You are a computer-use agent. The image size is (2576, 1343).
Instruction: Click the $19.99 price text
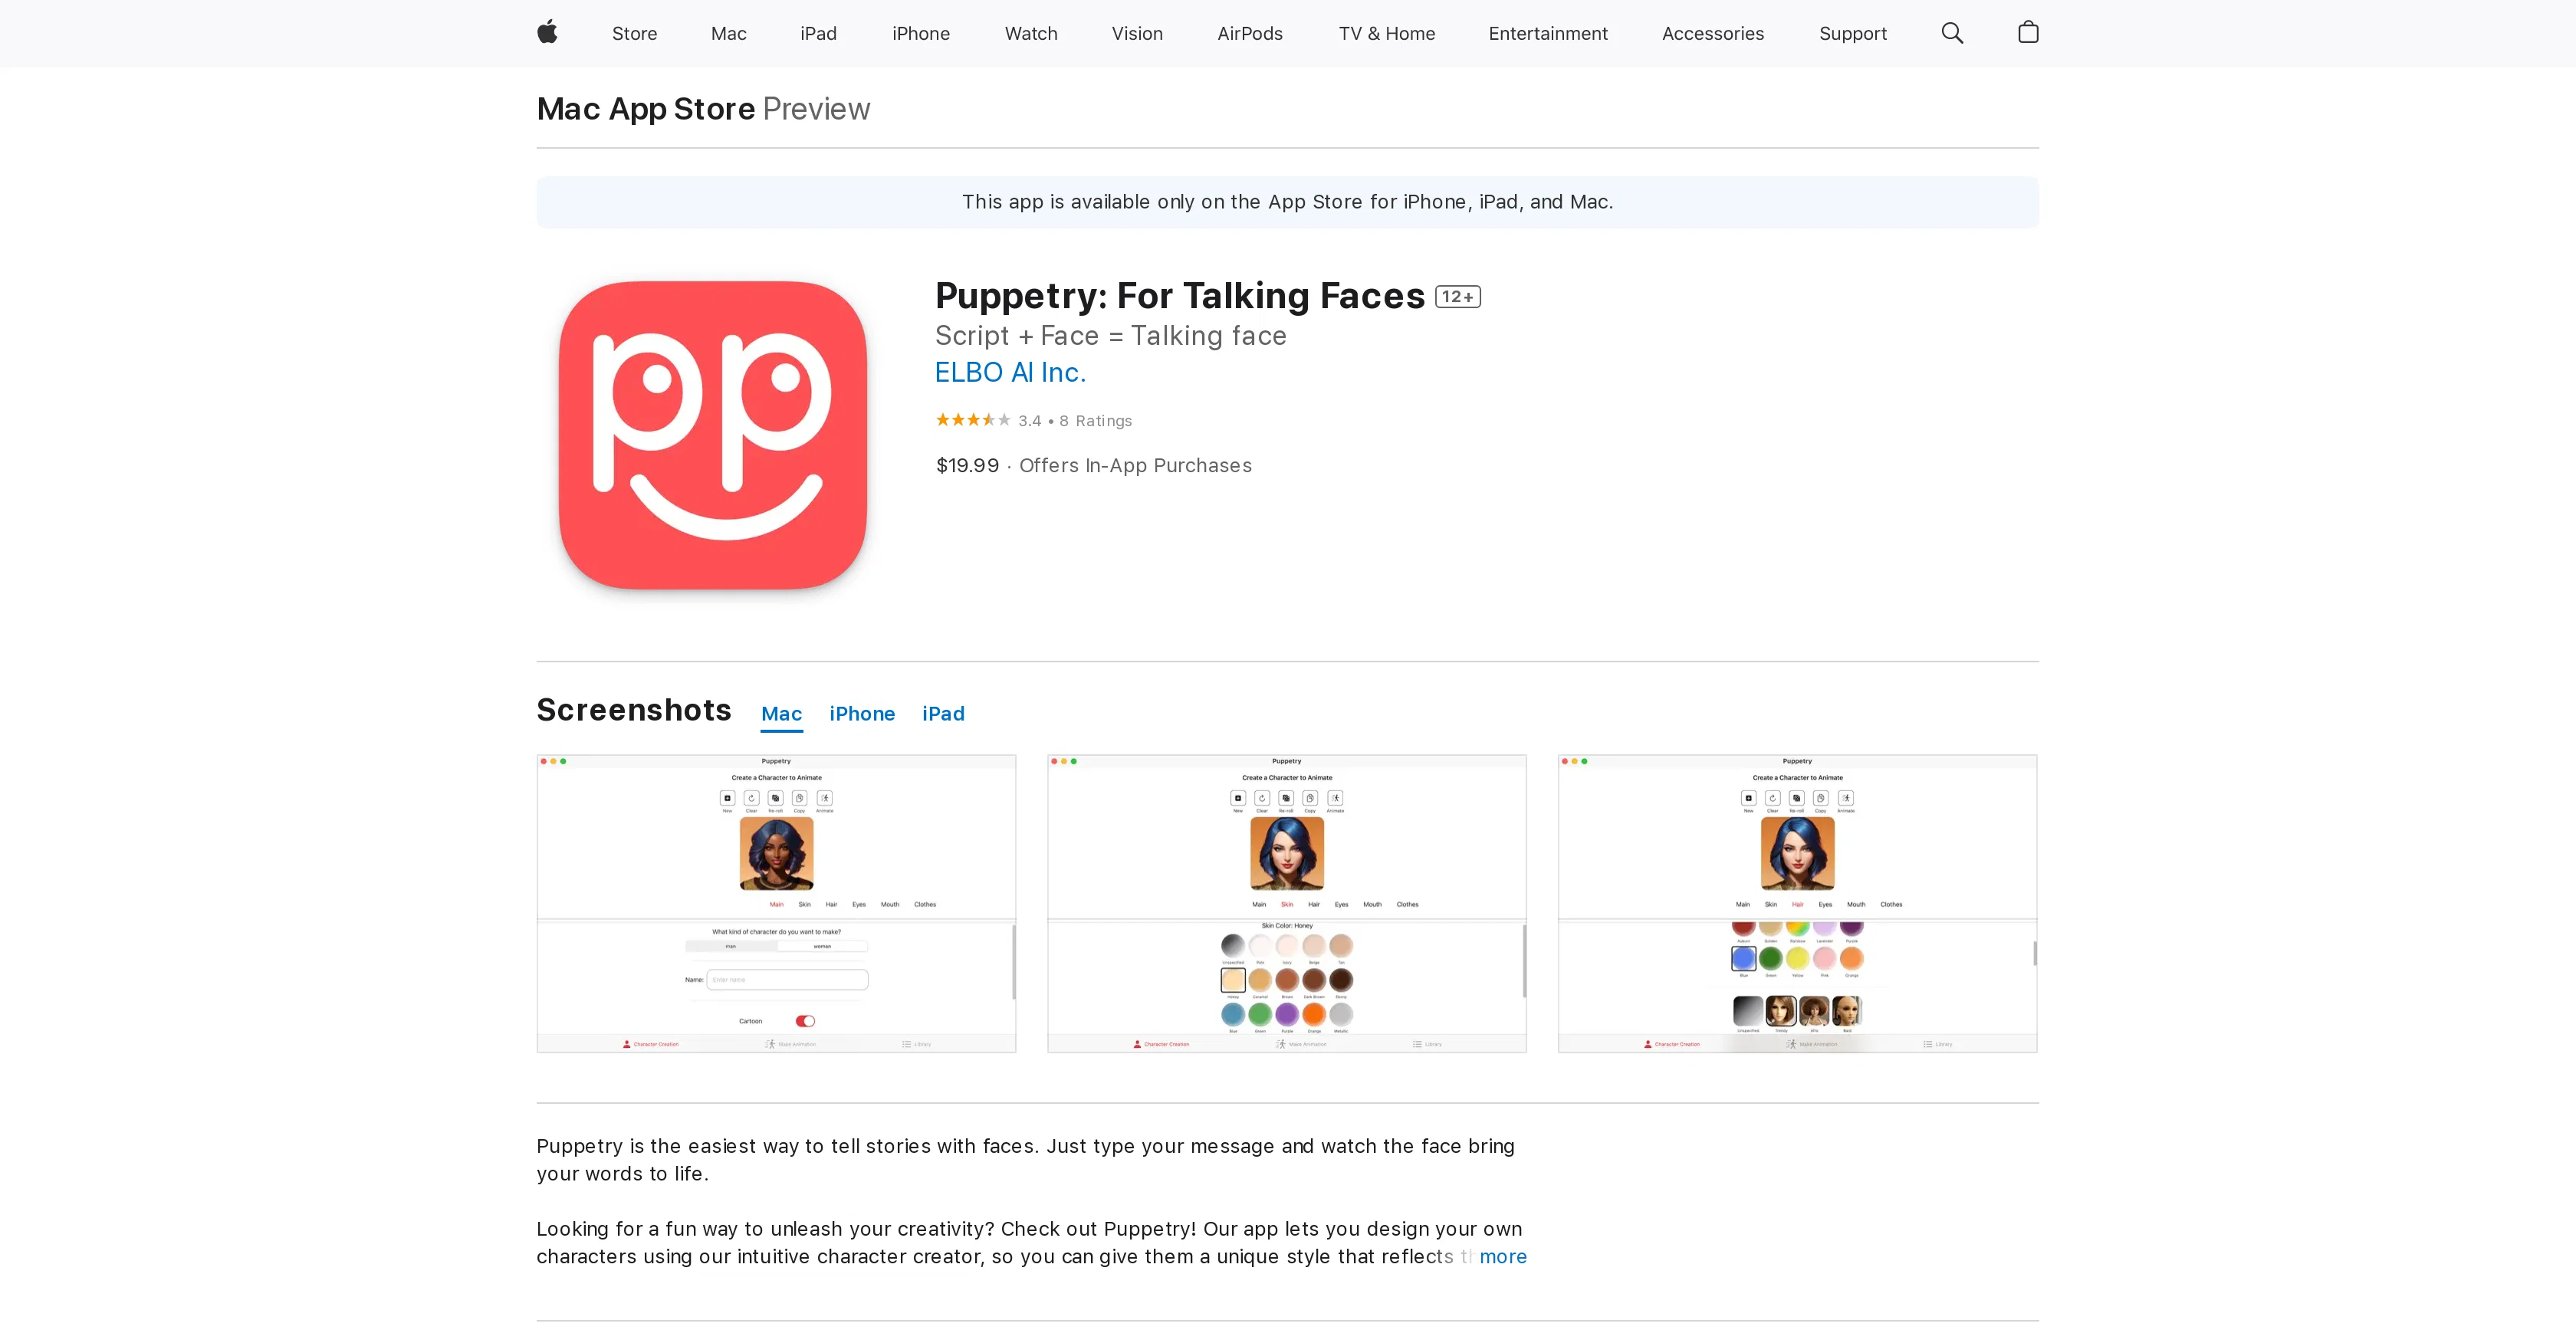pos(967,465)
